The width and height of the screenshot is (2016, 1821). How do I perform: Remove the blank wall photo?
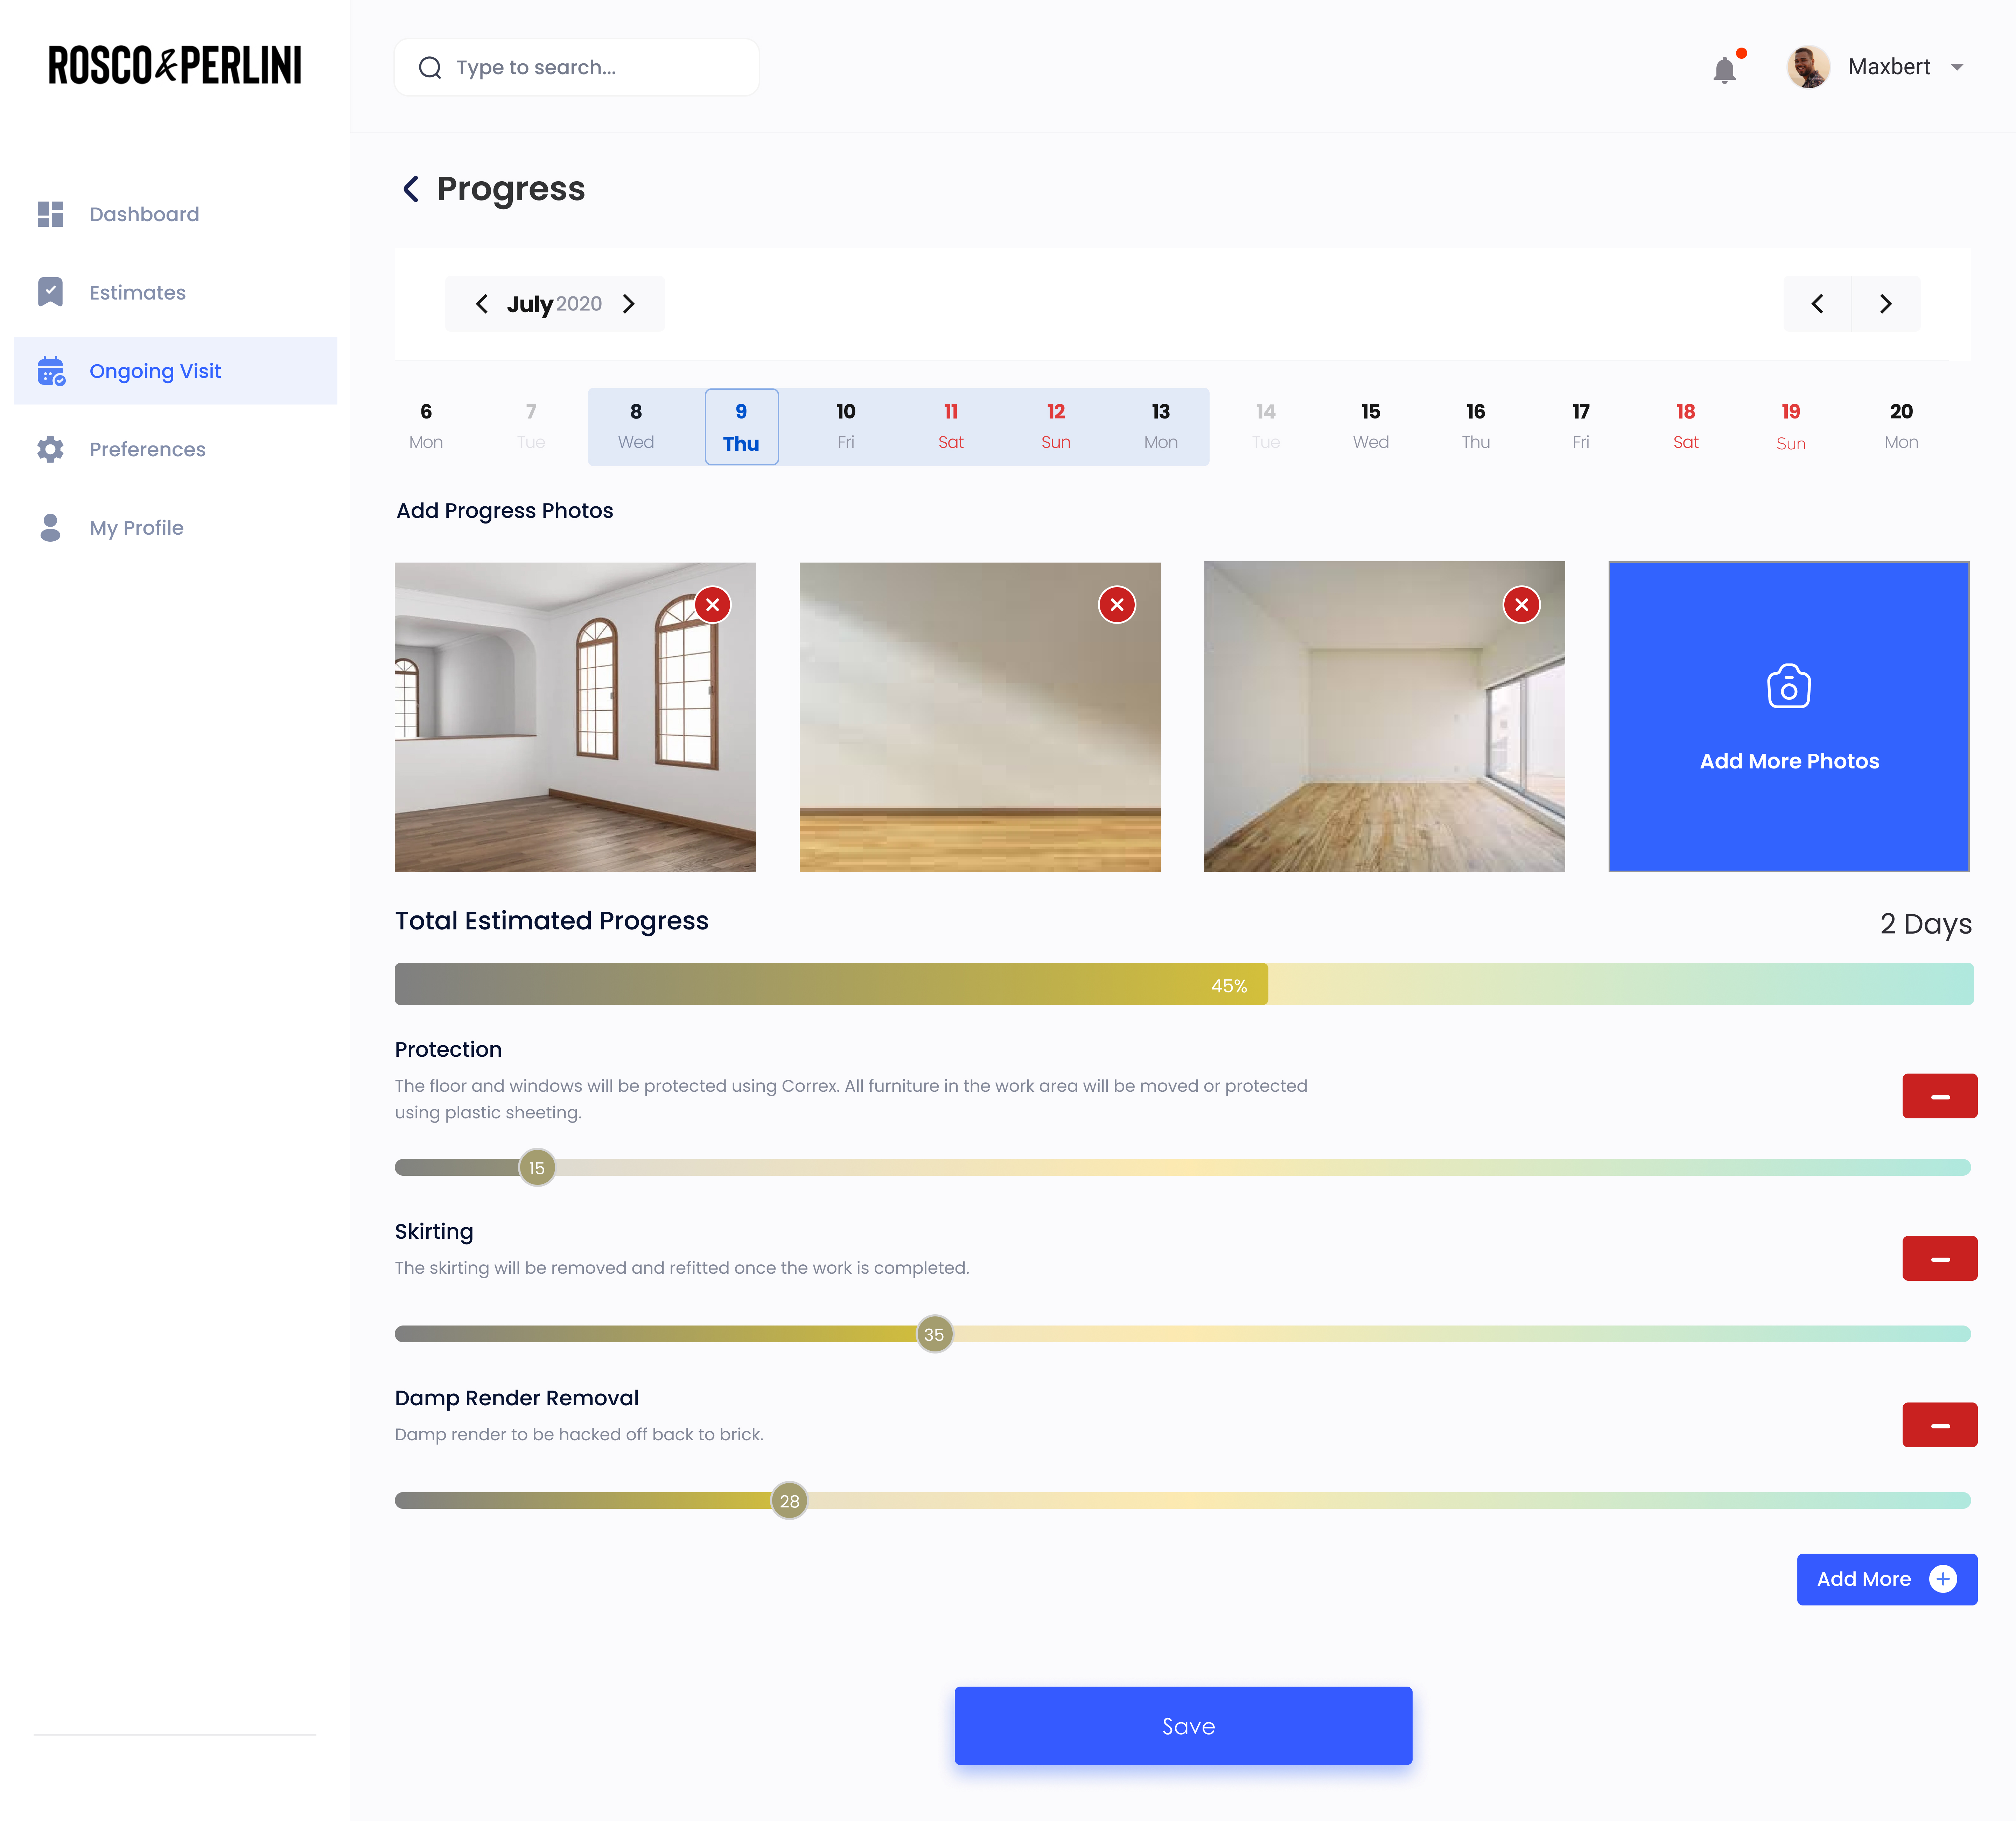(x=1117, y=605)
